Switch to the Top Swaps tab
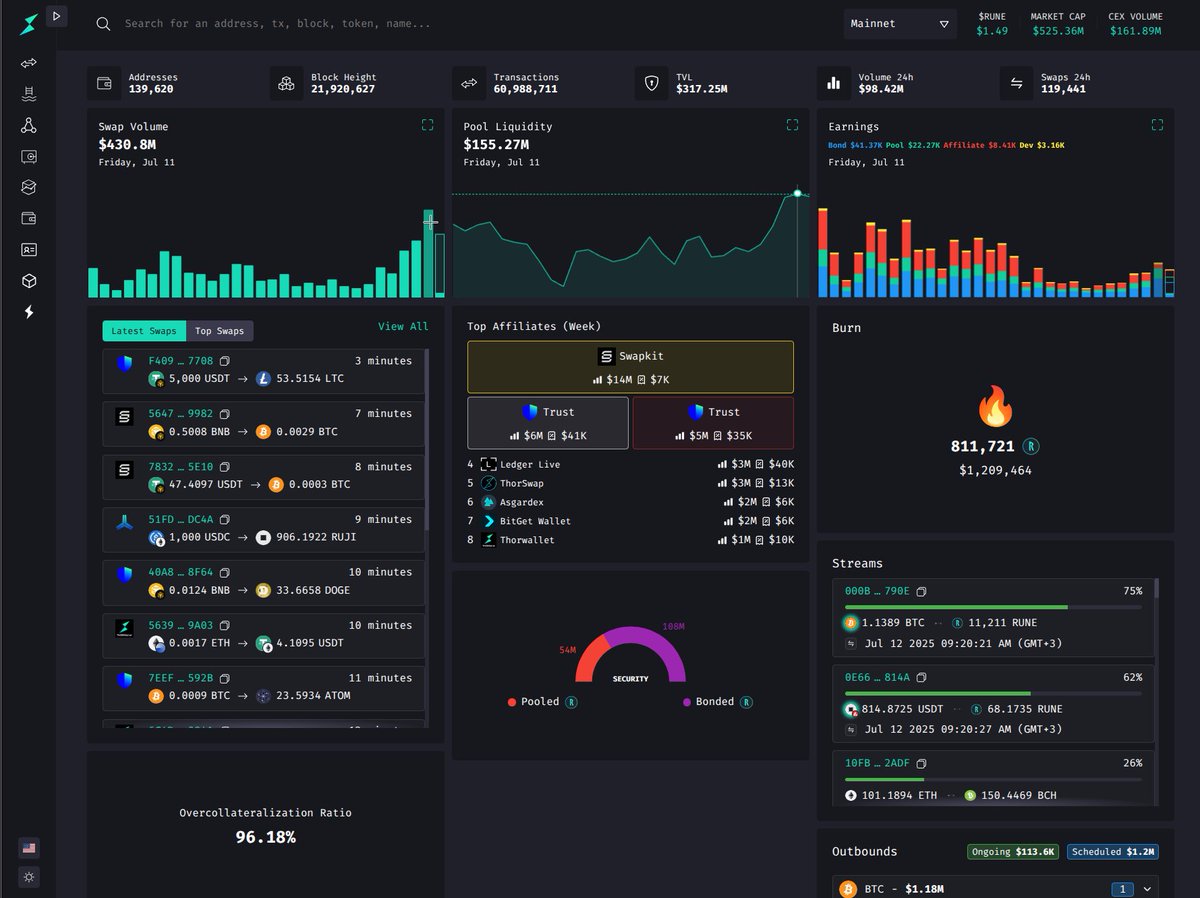The width and height of the screenshot is (1200, 898). point(220,330)
